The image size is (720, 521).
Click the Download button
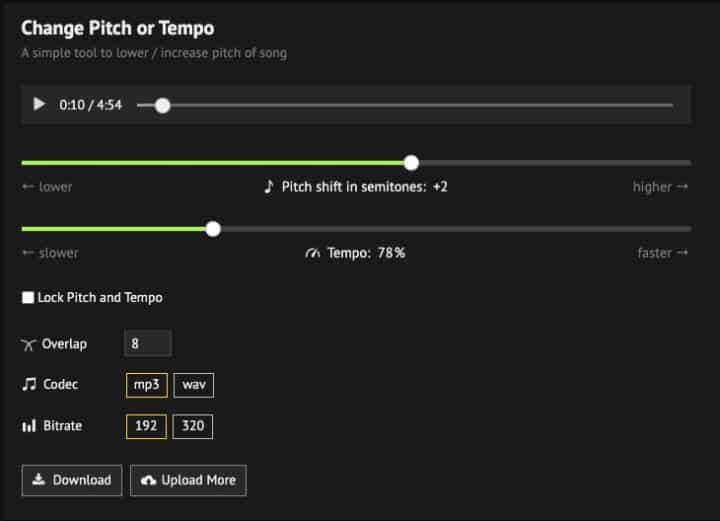72,480
